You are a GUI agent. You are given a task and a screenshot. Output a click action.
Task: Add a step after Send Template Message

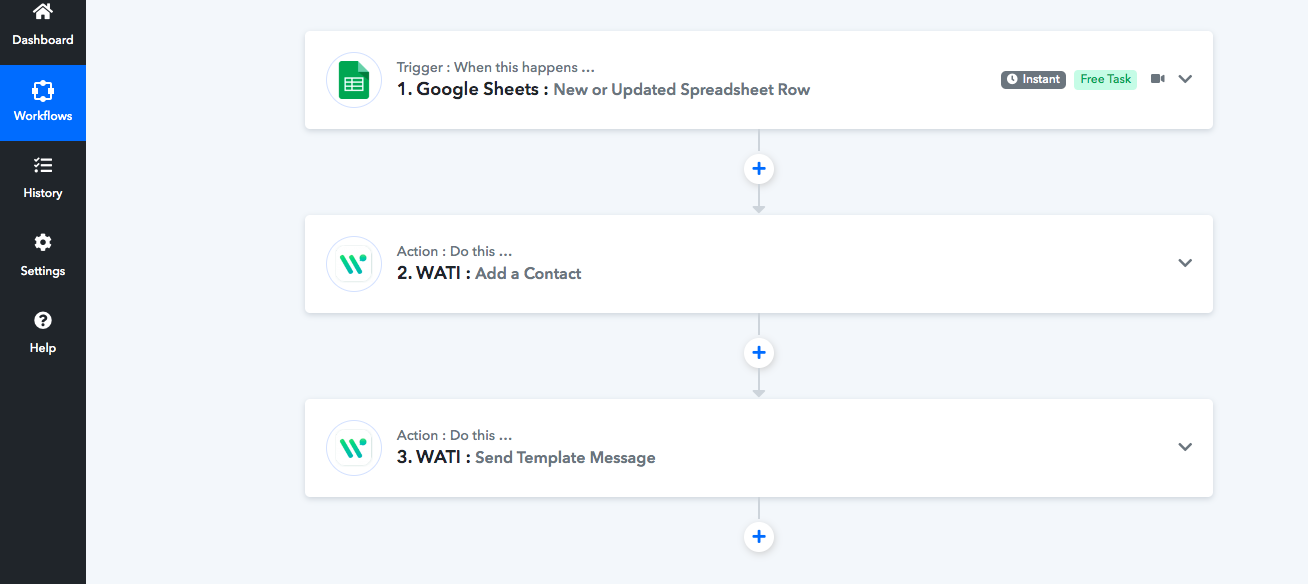coord(759,537)
